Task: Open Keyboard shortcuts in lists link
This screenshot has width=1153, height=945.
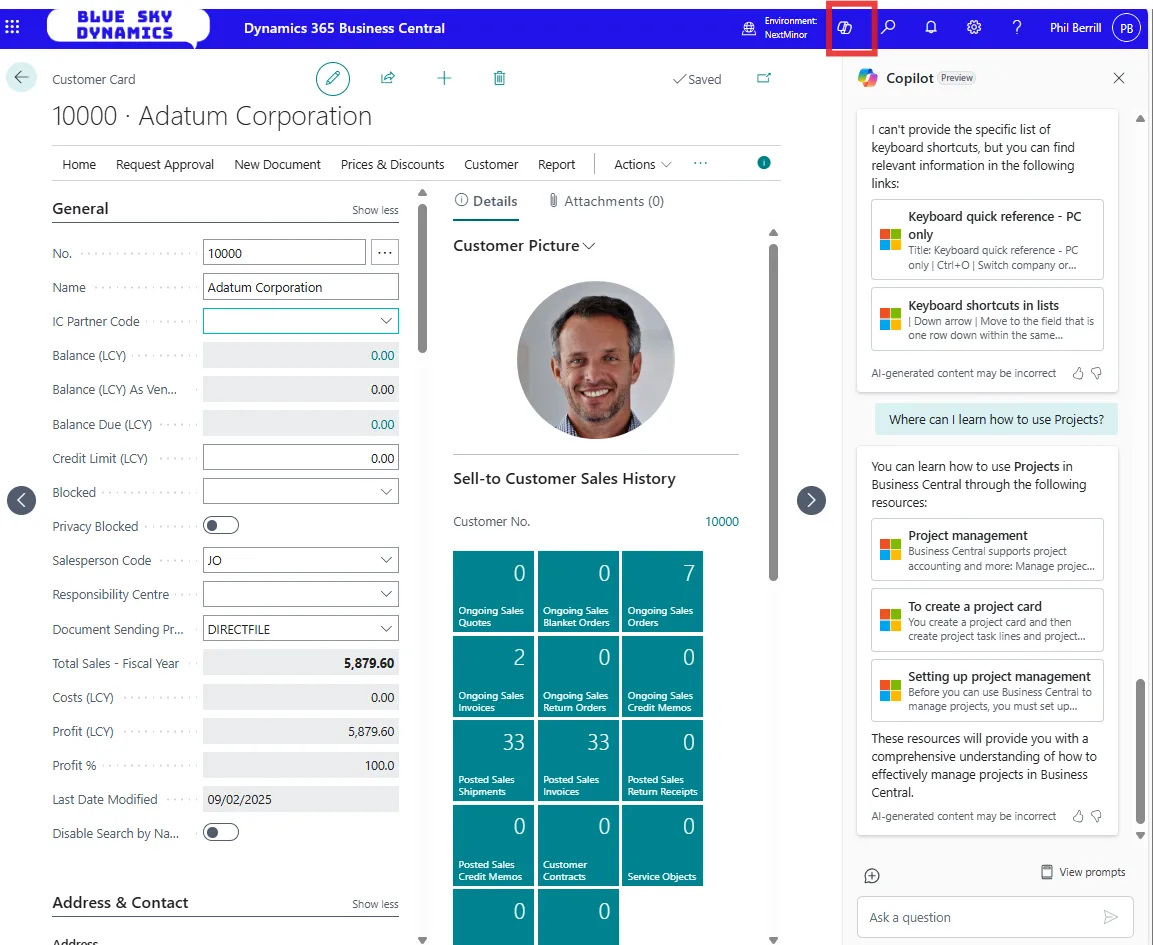Action: click(987, 319)
